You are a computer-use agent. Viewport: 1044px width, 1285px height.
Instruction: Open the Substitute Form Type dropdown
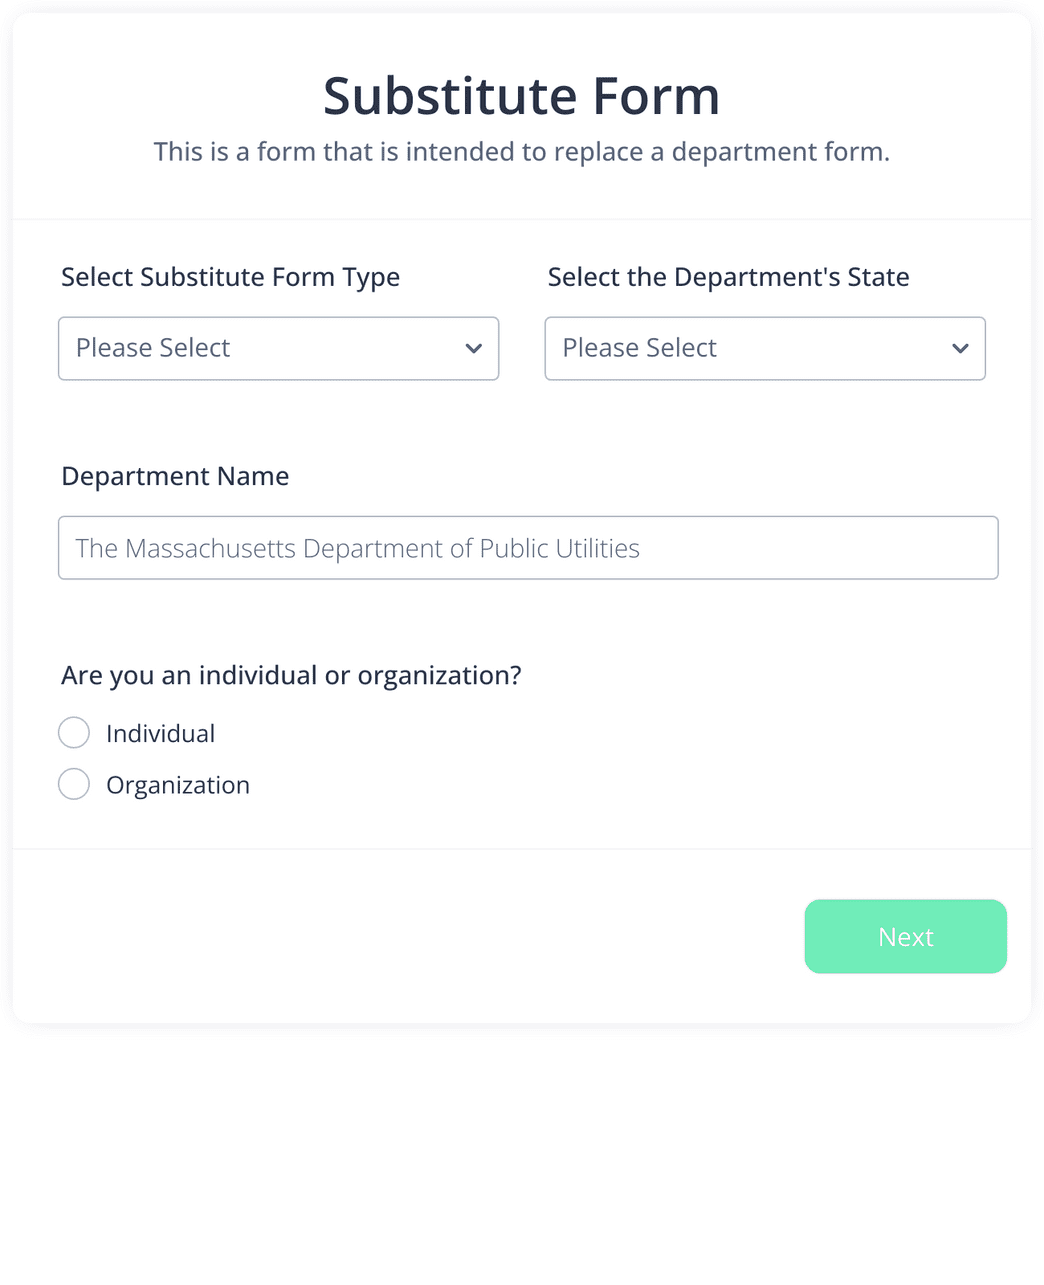coord(278,348)
